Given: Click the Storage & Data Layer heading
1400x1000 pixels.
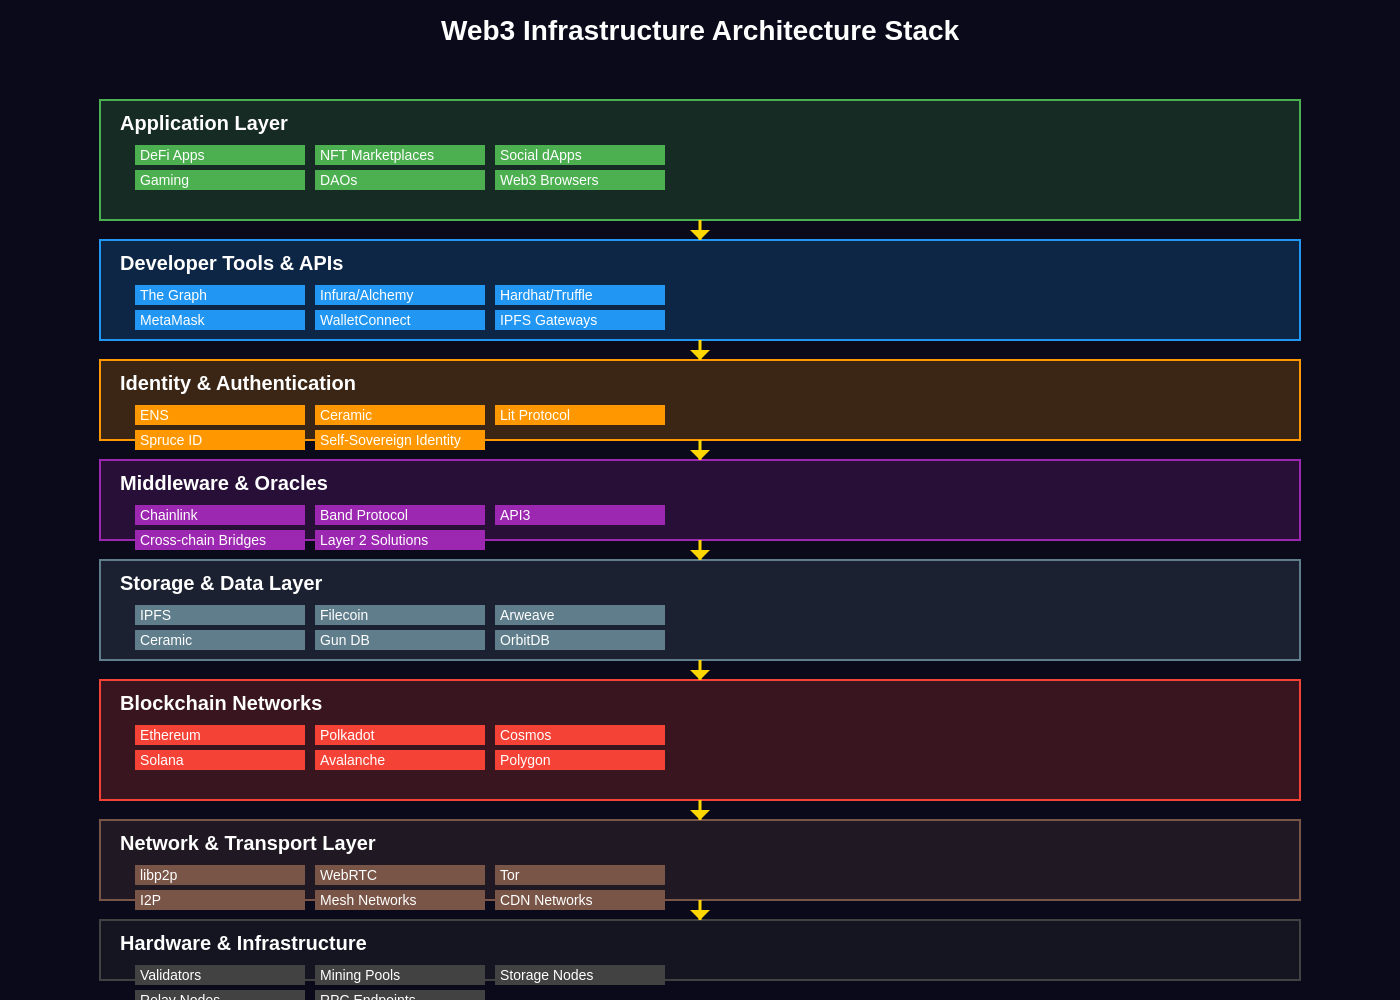Looking at the screenshot, I should coord(221,583).
